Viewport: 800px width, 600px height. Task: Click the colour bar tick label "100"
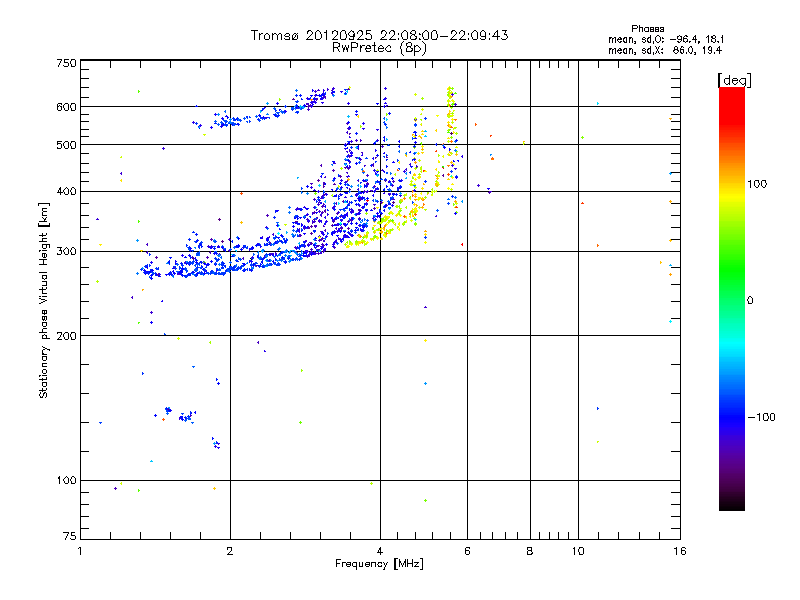pyautogui.click(x=757, y=184)
